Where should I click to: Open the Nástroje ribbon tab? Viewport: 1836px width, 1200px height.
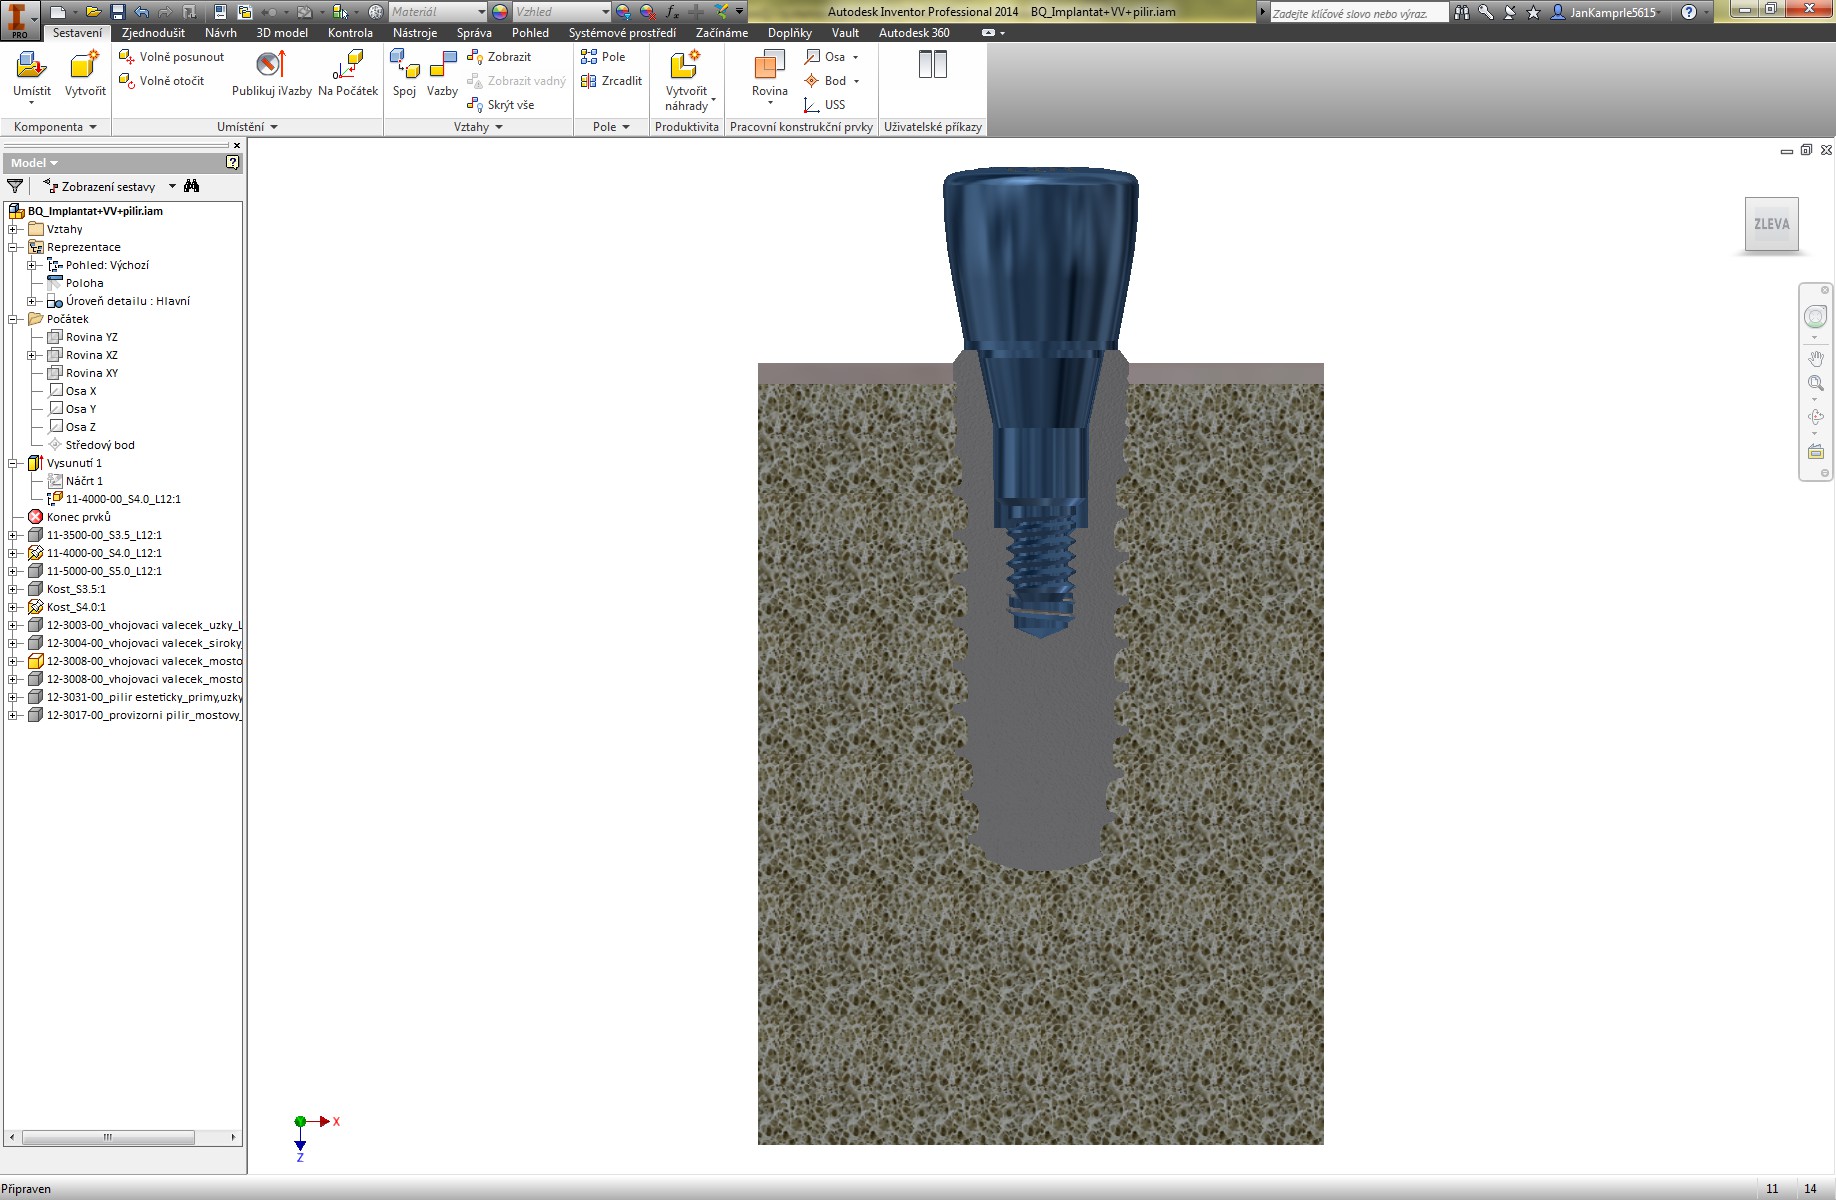(x=414, y=33)
